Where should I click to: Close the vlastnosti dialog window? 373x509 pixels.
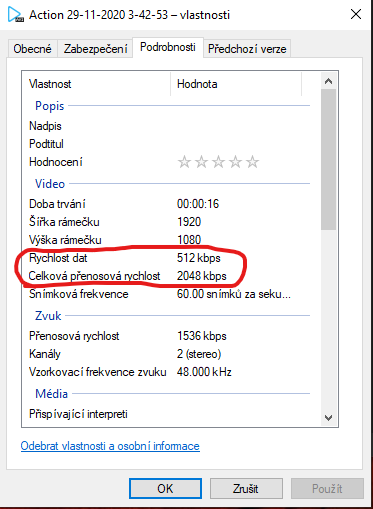[356, 14]
